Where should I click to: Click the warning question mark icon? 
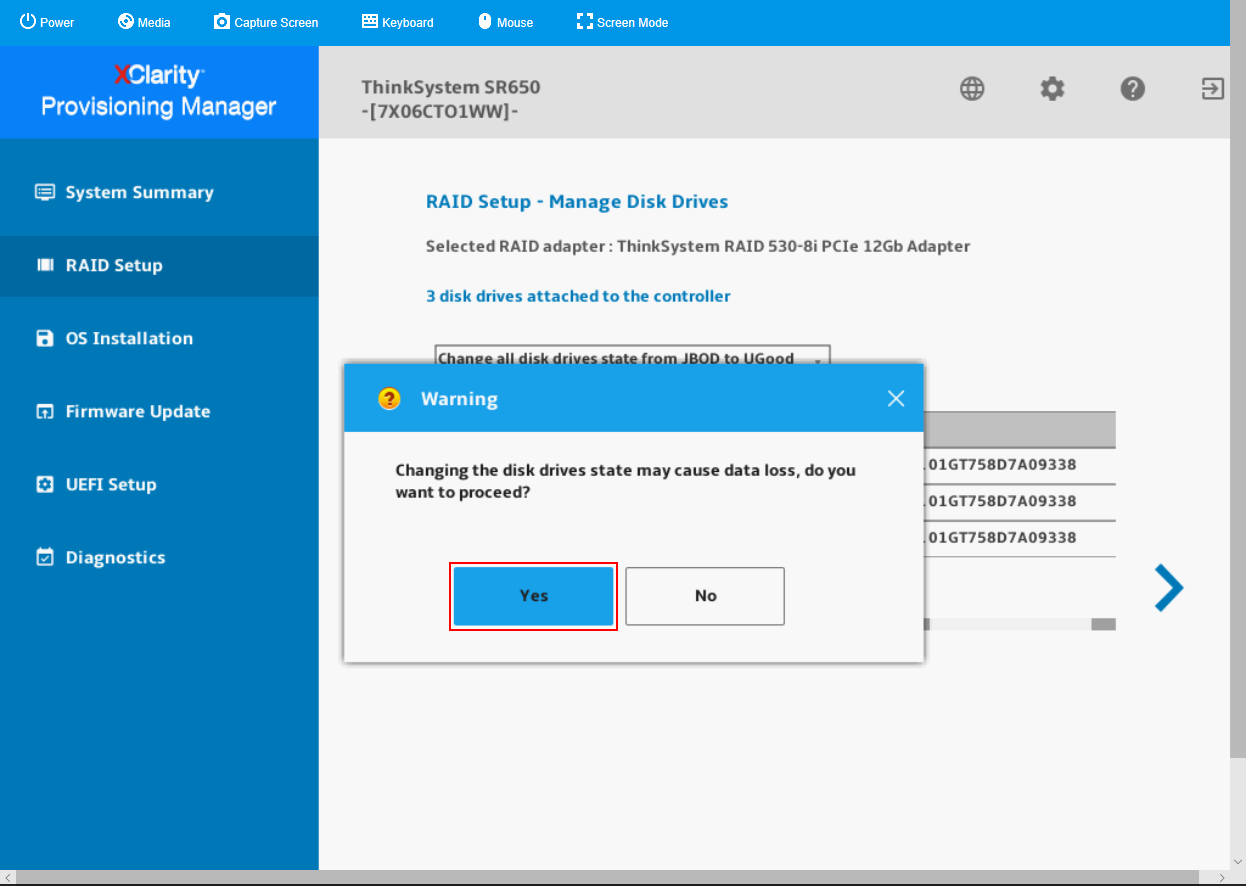(389, 399)
